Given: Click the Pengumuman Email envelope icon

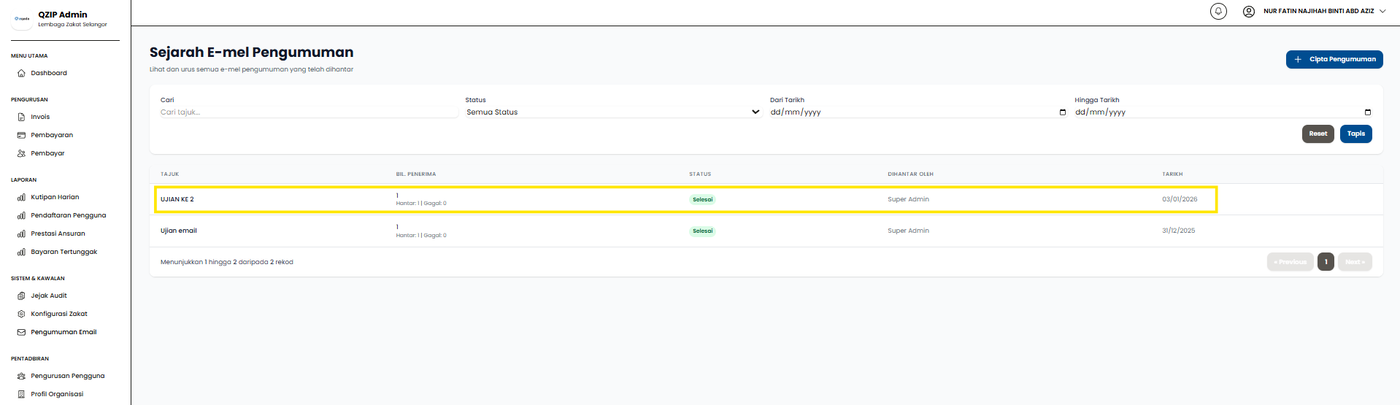Looking at the screenshot, I should pyautogui.click(x=21, y=332).
